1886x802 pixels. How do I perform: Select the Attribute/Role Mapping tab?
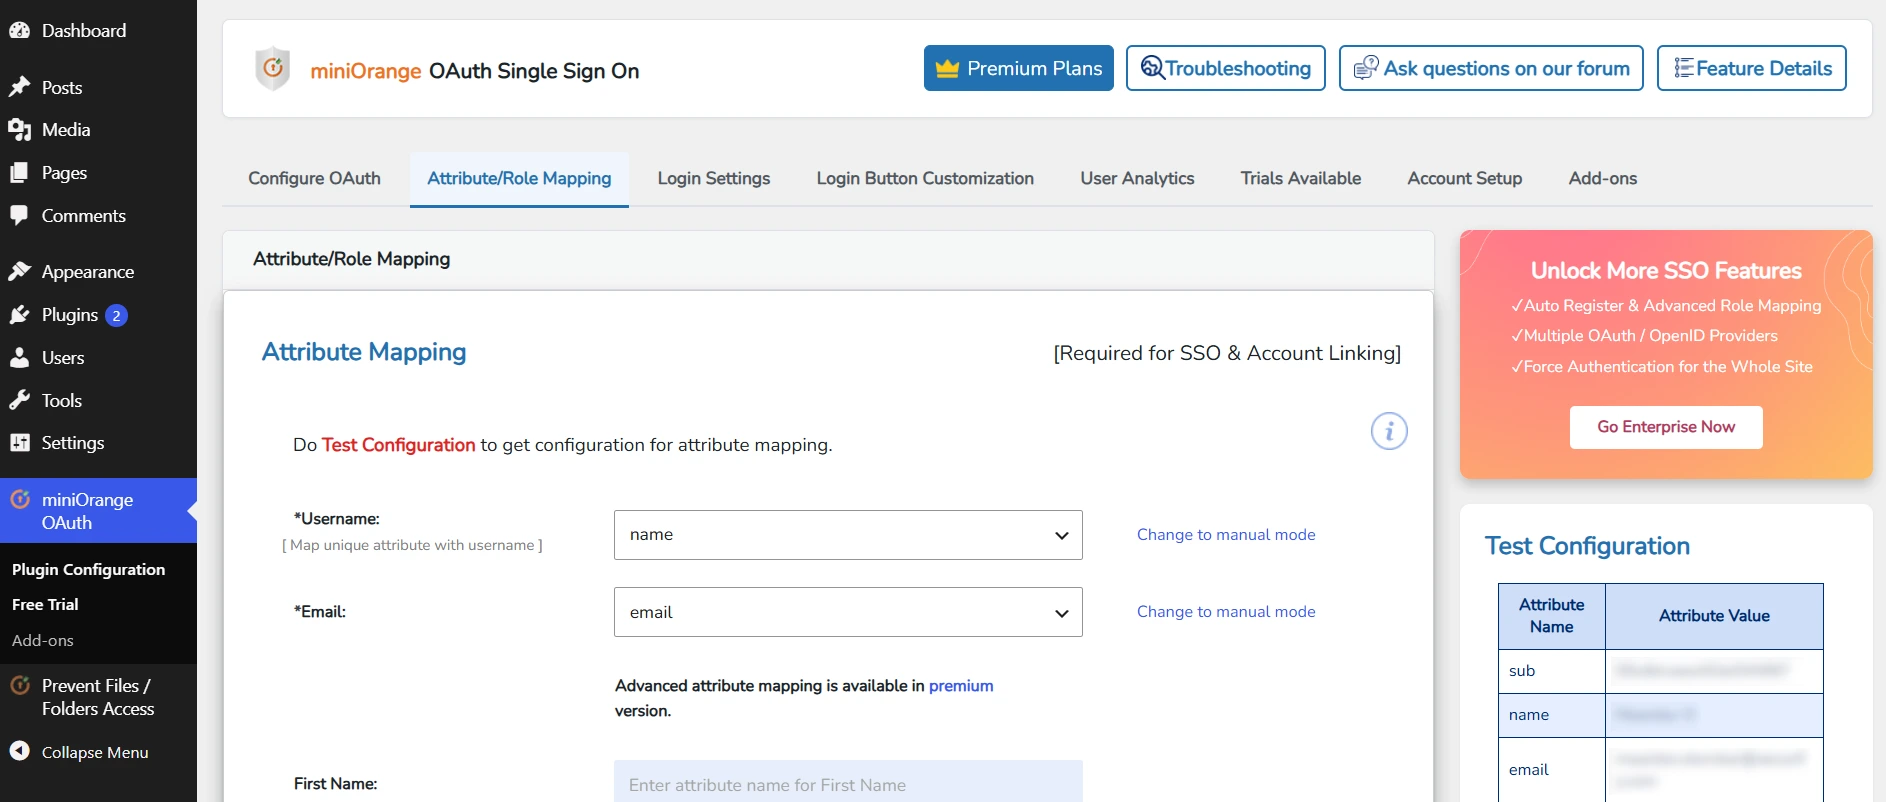519,179
